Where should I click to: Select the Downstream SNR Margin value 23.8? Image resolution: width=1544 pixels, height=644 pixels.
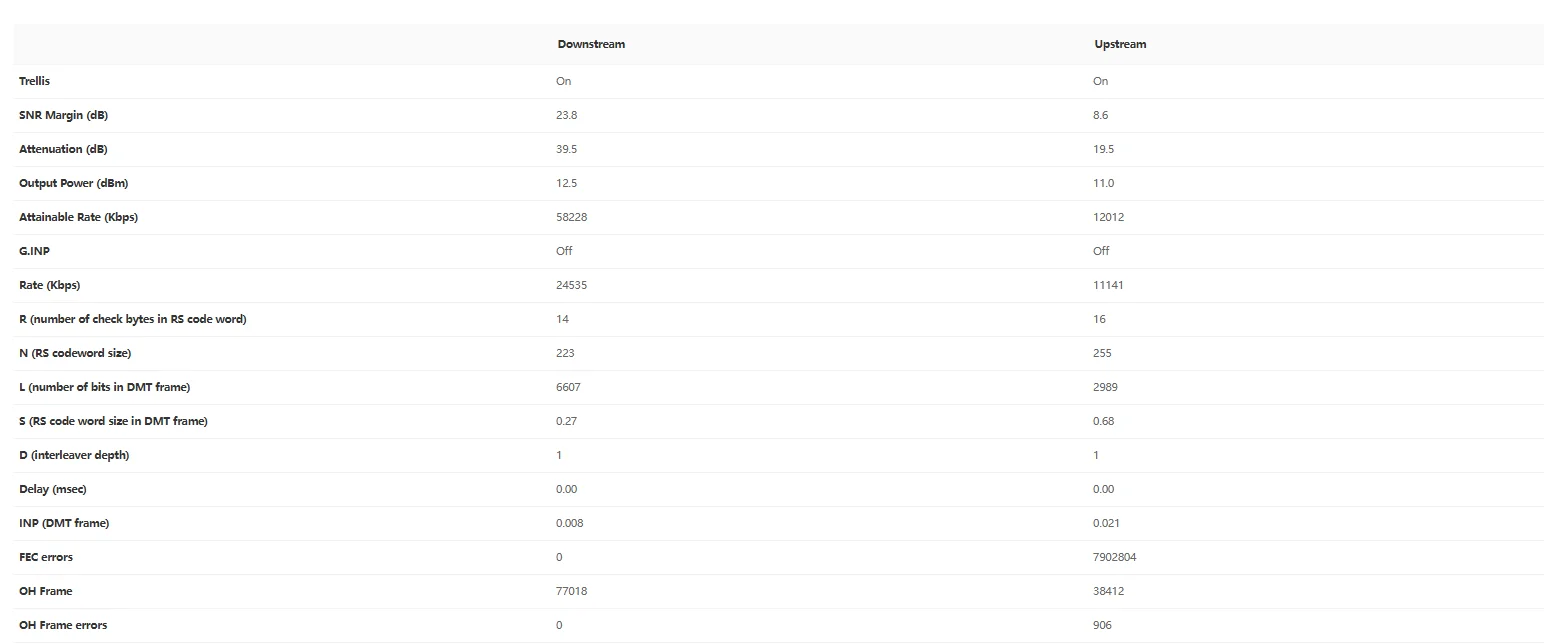[566, 115]
